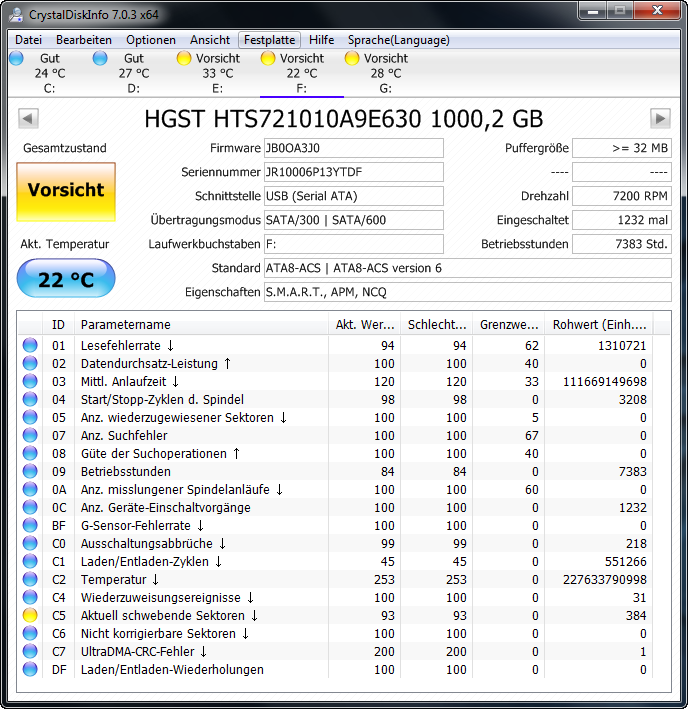Click the Eingeschaltet value 1232 mal
Viewport: 688px width, 709px height.
[x=622, y=220]
